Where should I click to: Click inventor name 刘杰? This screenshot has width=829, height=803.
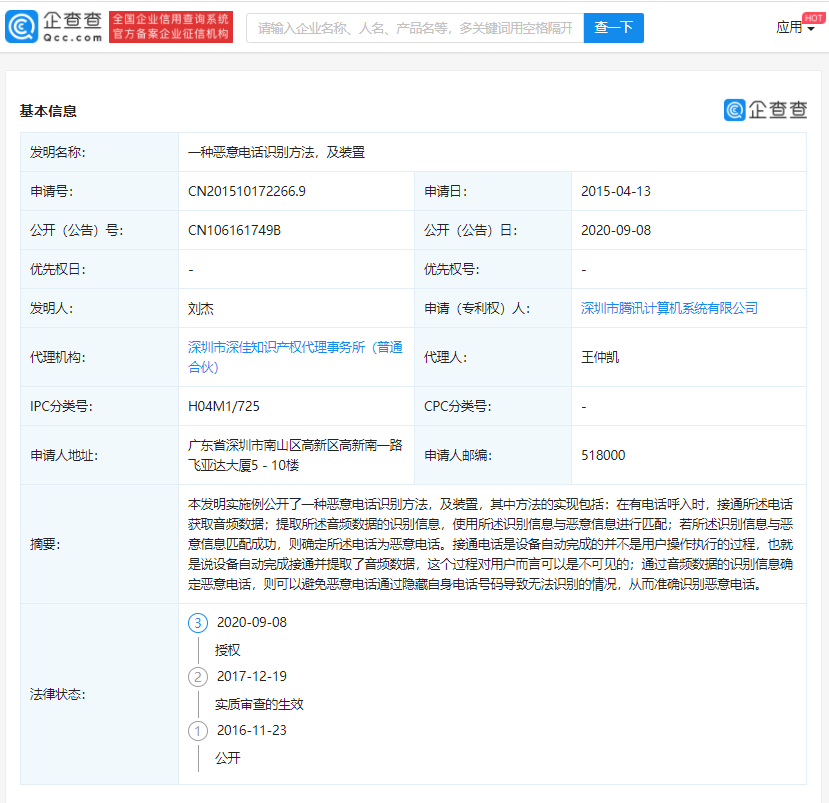click(x=200, y=309)
